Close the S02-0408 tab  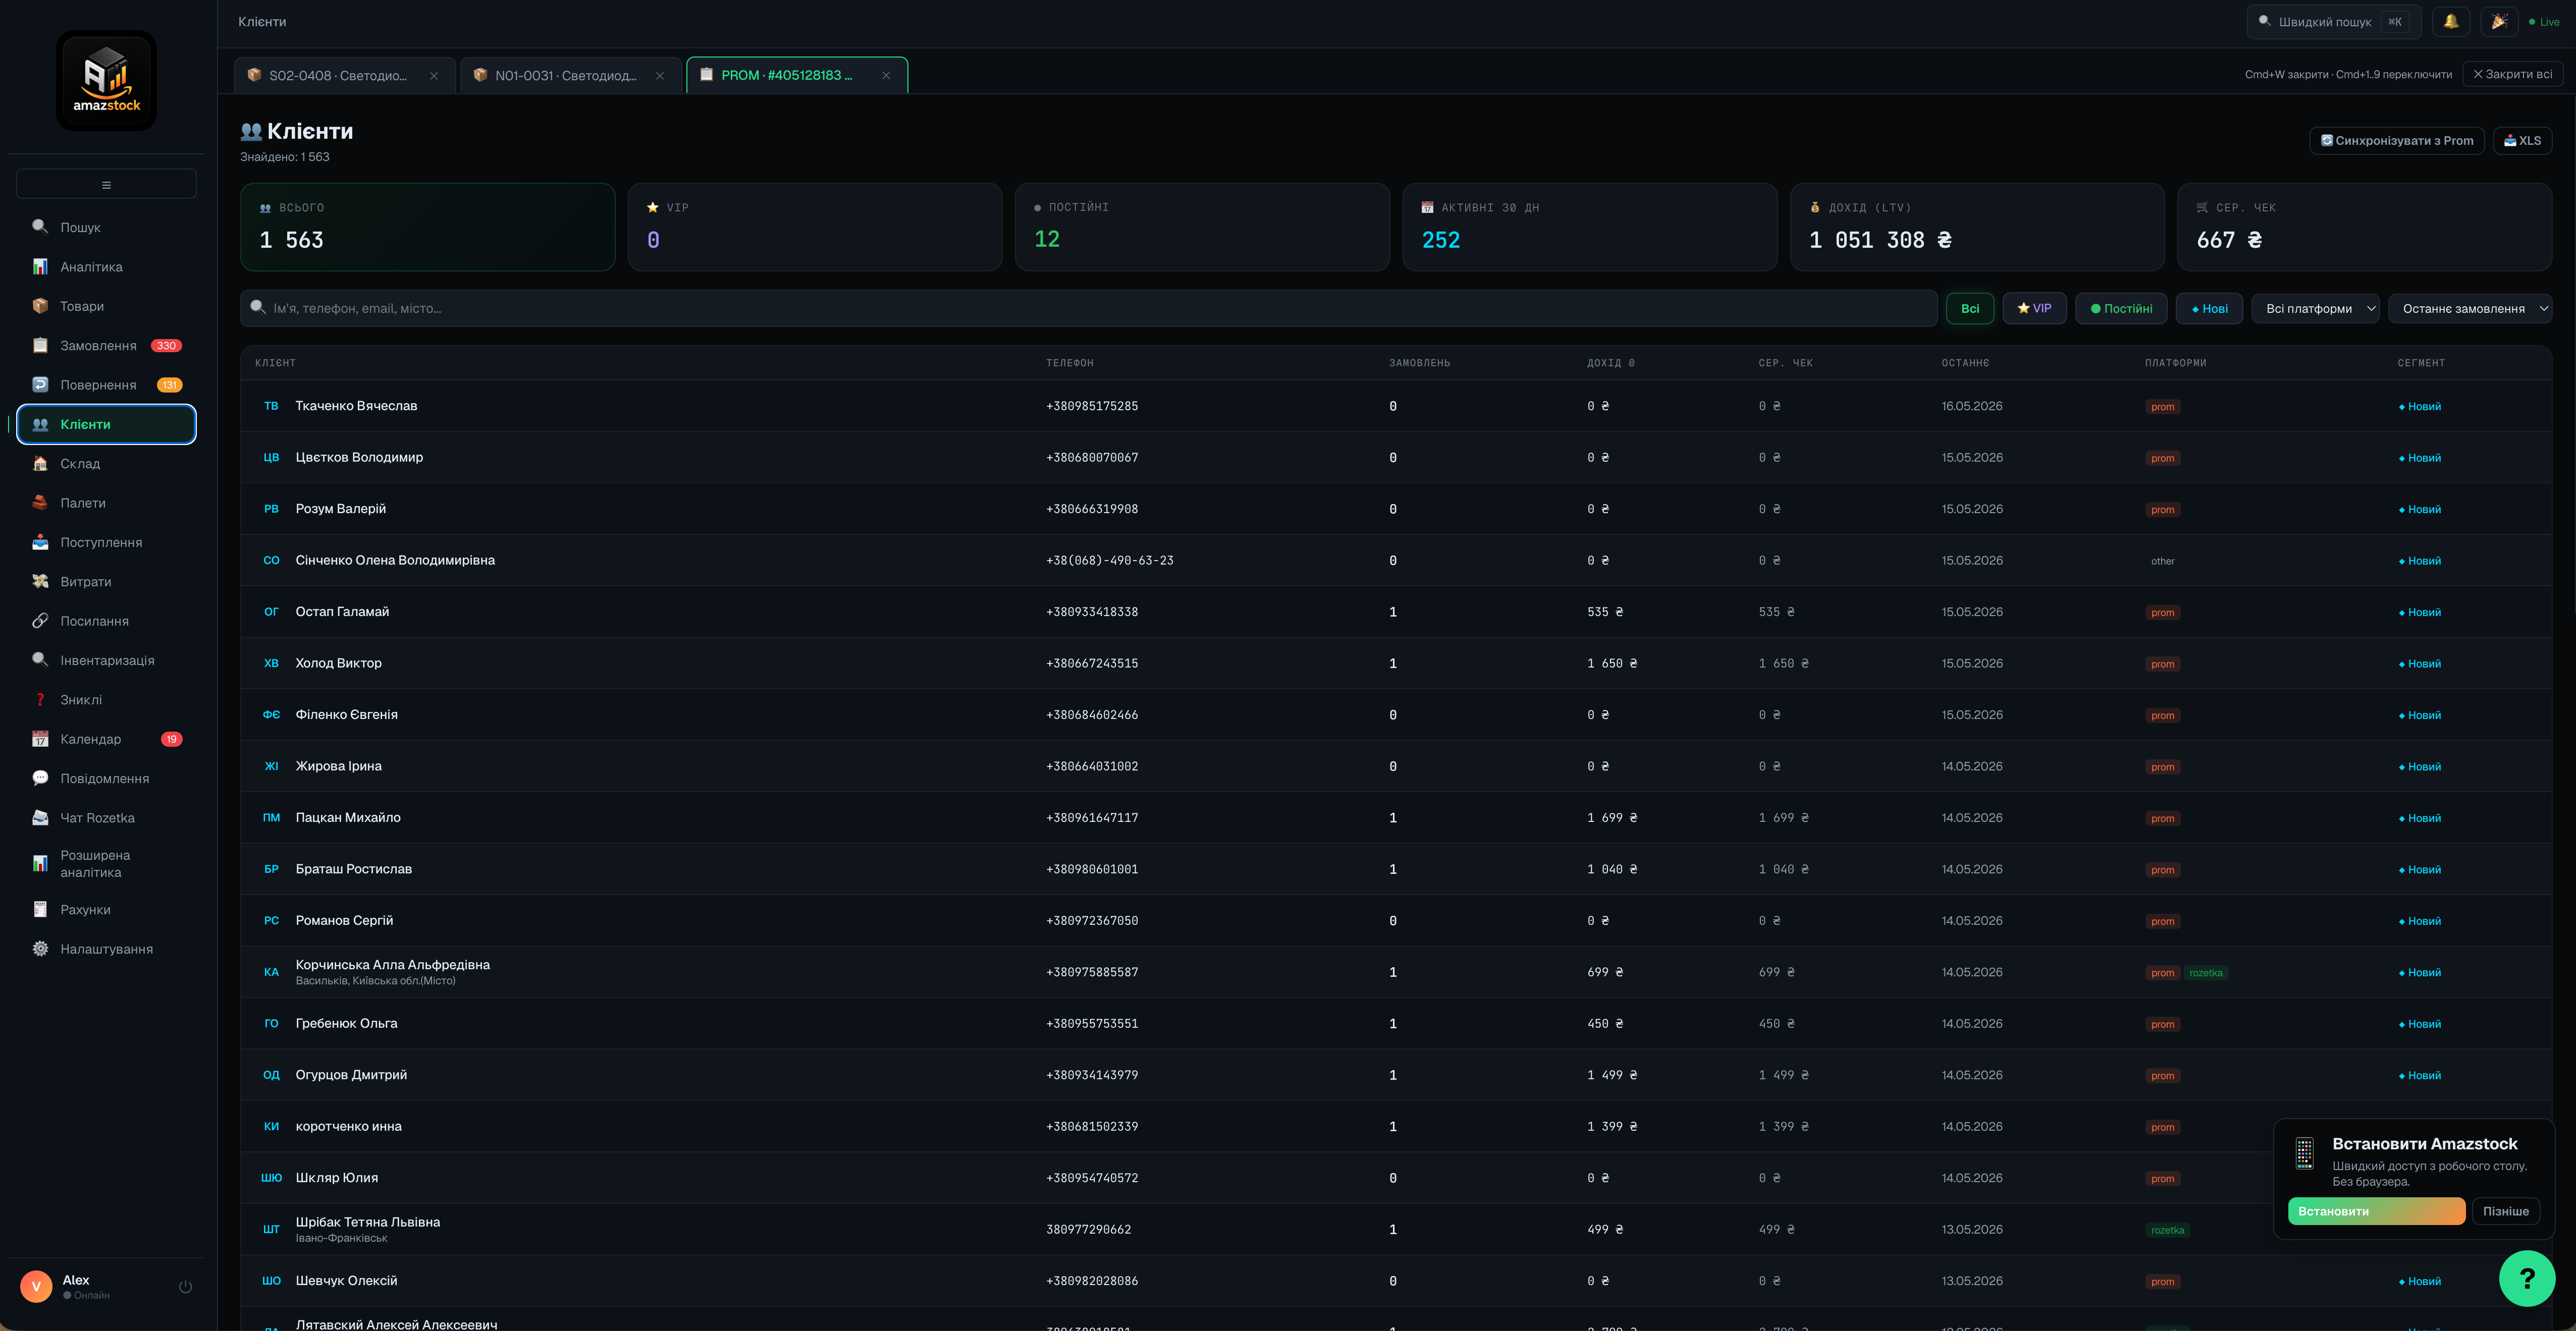tap(434, 76)
